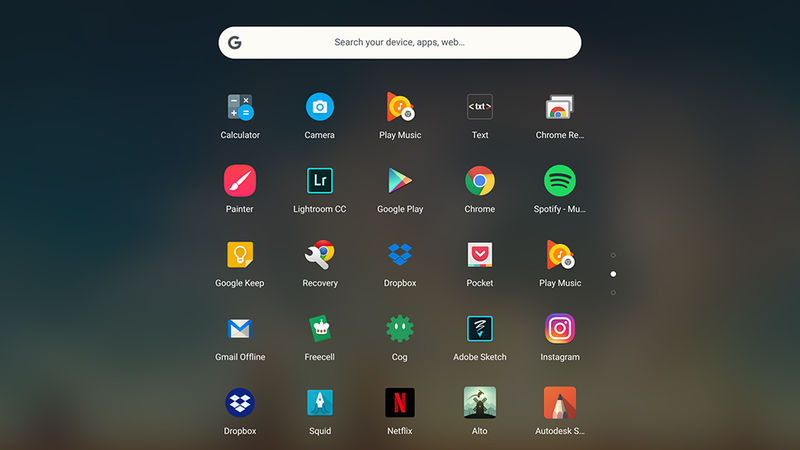
Task: Start the Freecell game
Action: (320, 329)
